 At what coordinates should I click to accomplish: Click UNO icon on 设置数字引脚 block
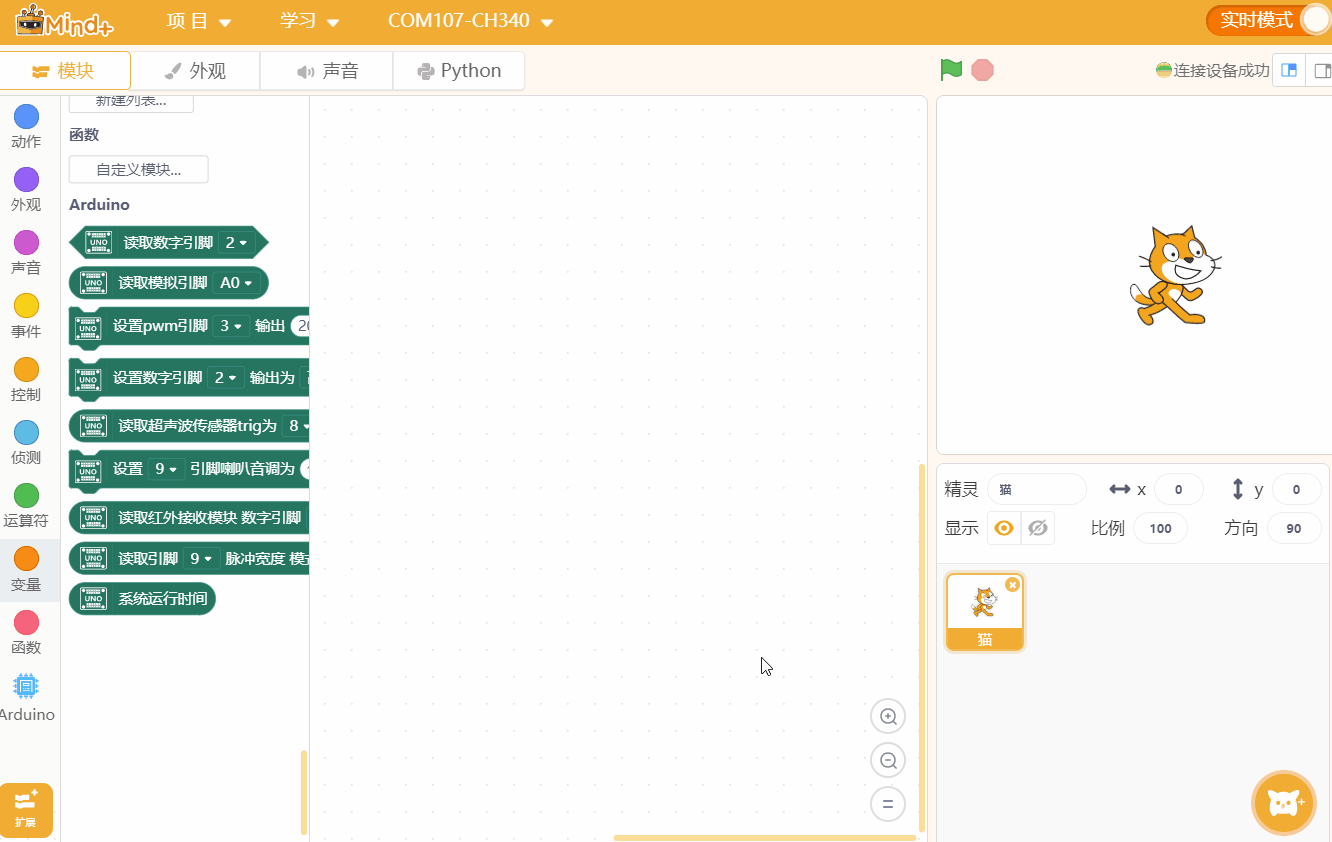click(x=88, y=379)
